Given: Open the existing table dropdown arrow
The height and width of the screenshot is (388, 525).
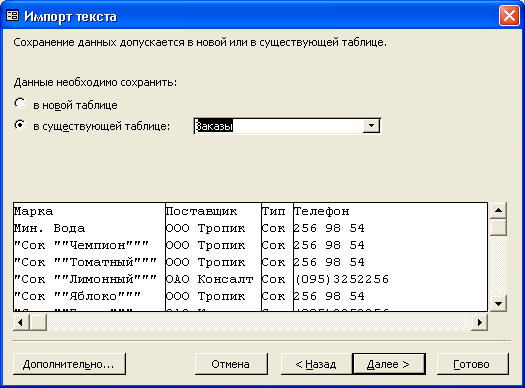Looking at the screenshot, I should click(371, 126).
